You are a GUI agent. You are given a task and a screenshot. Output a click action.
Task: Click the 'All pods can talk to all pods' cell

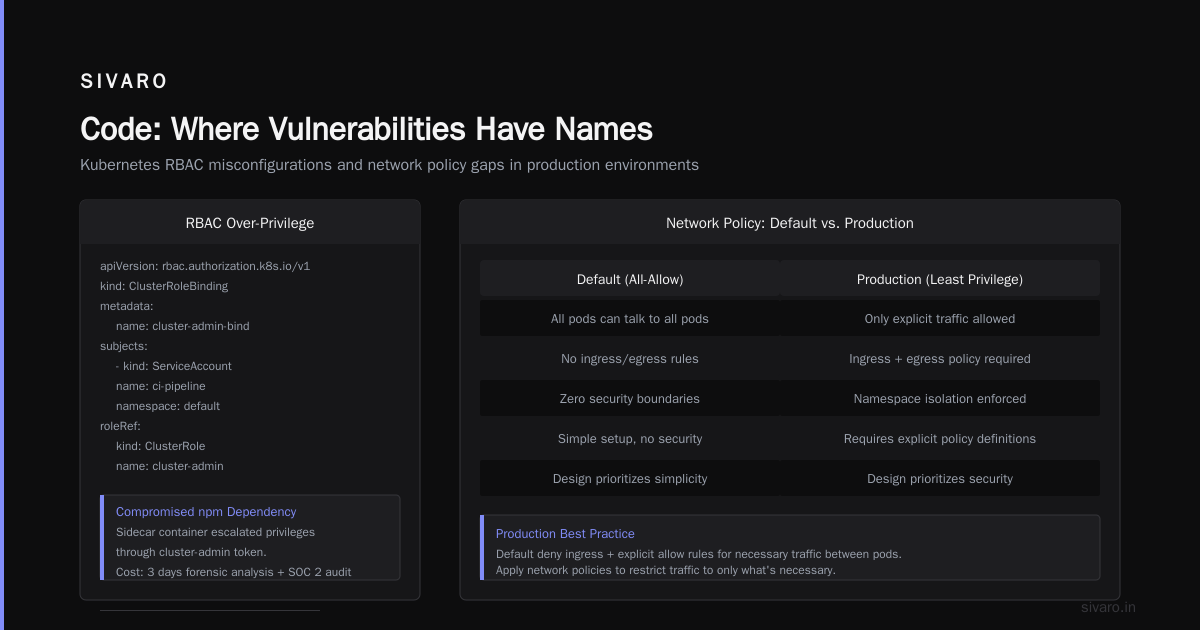click(x=630, y=319)
